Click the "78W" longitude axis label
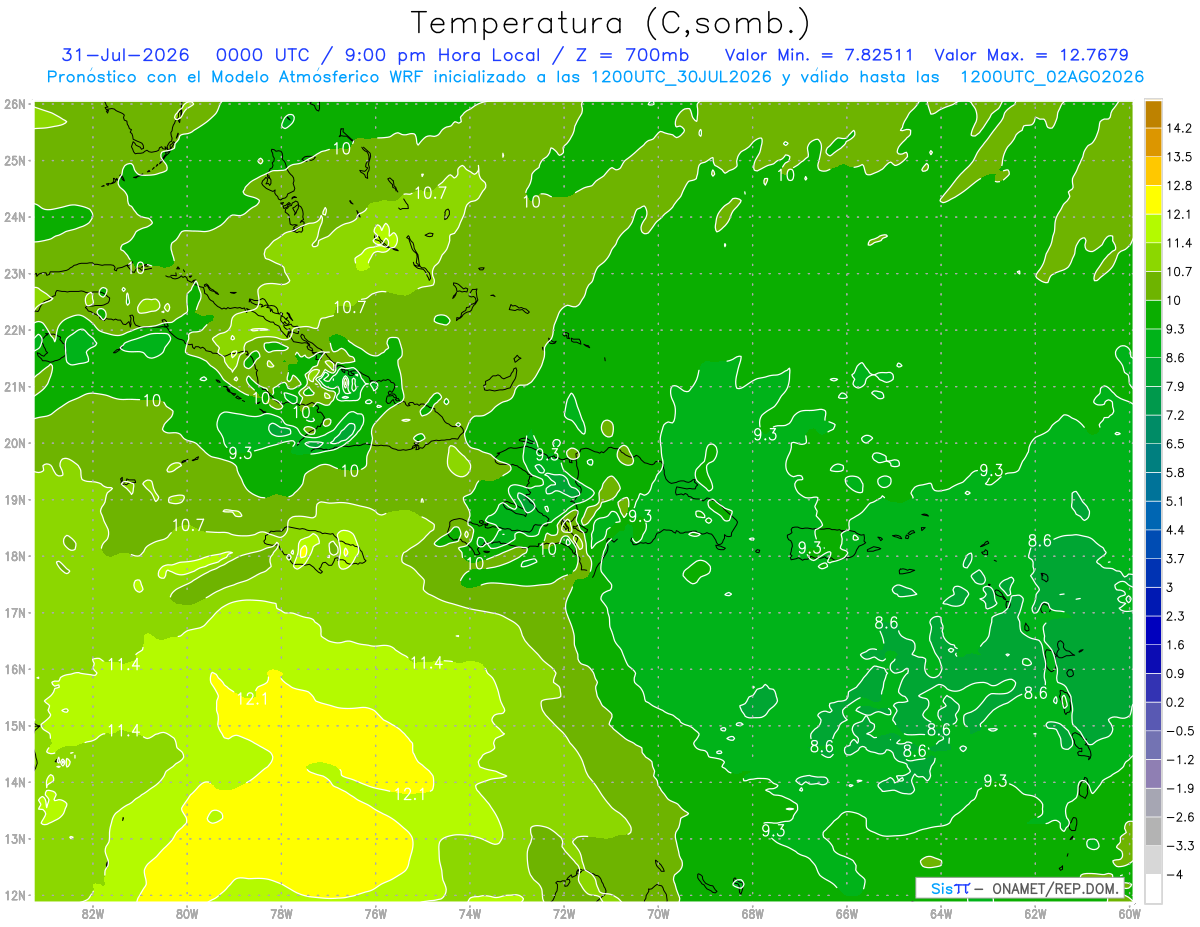The image size is (1200, 927). point(281,913)
